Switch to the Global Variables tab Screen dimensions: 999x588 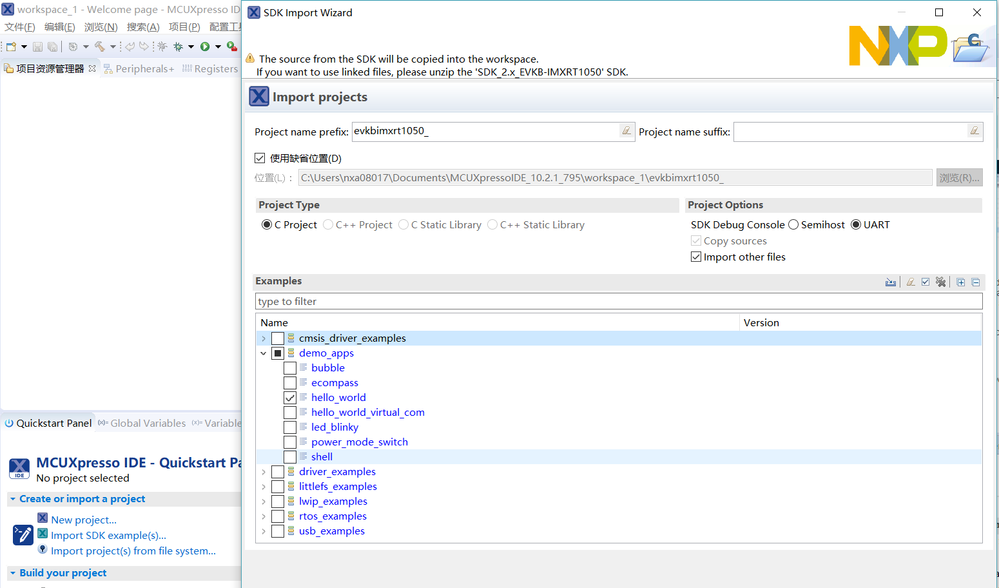141,423
